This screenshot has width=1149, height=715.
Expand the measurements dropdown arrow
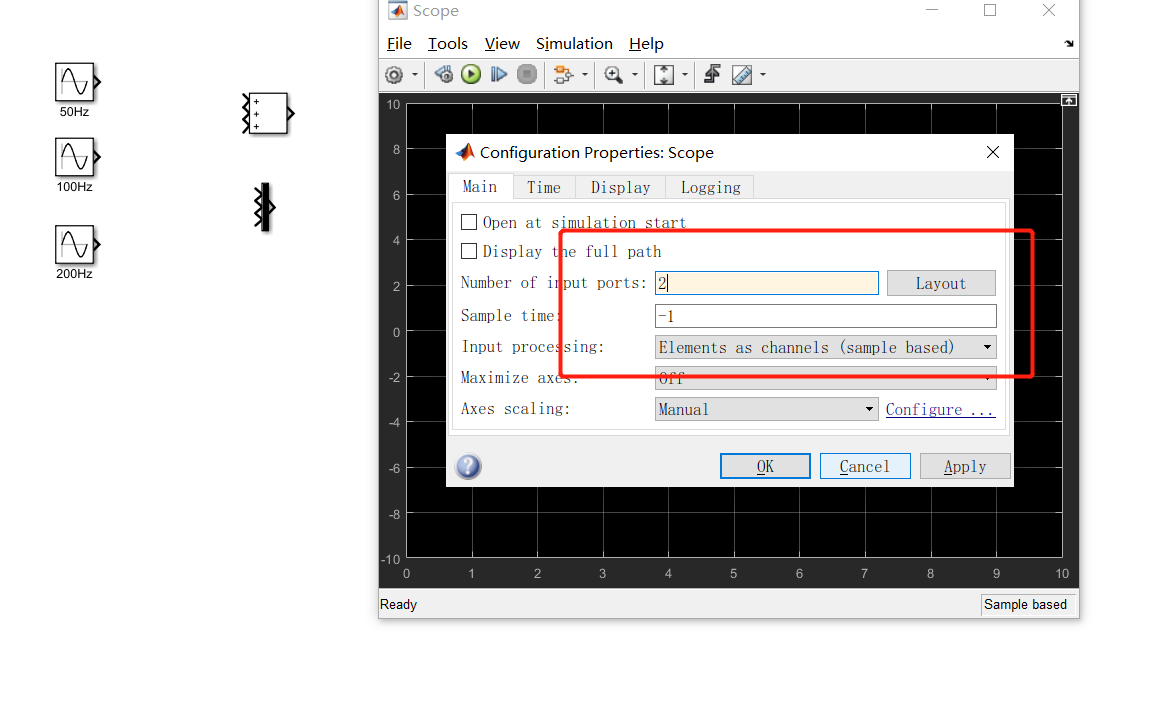763,75
